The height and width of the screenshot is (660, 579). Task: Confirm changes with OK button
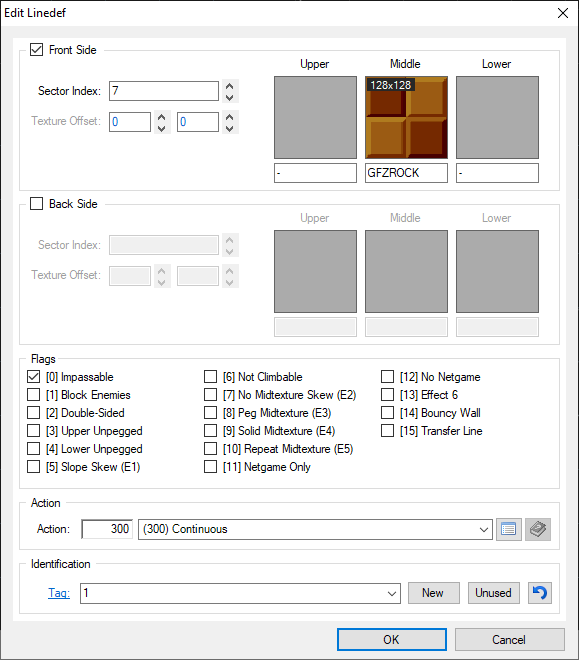pyautogui.click(x=392, y=639)
